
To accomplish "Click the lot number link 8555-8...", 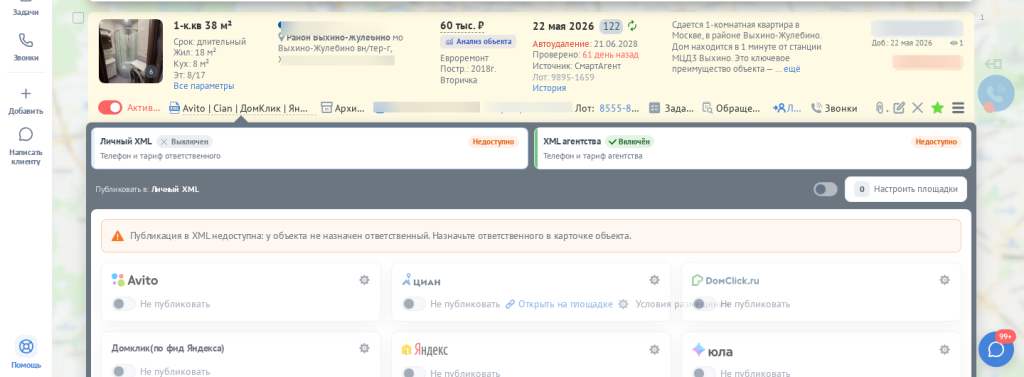I will (x=619, y=108).
